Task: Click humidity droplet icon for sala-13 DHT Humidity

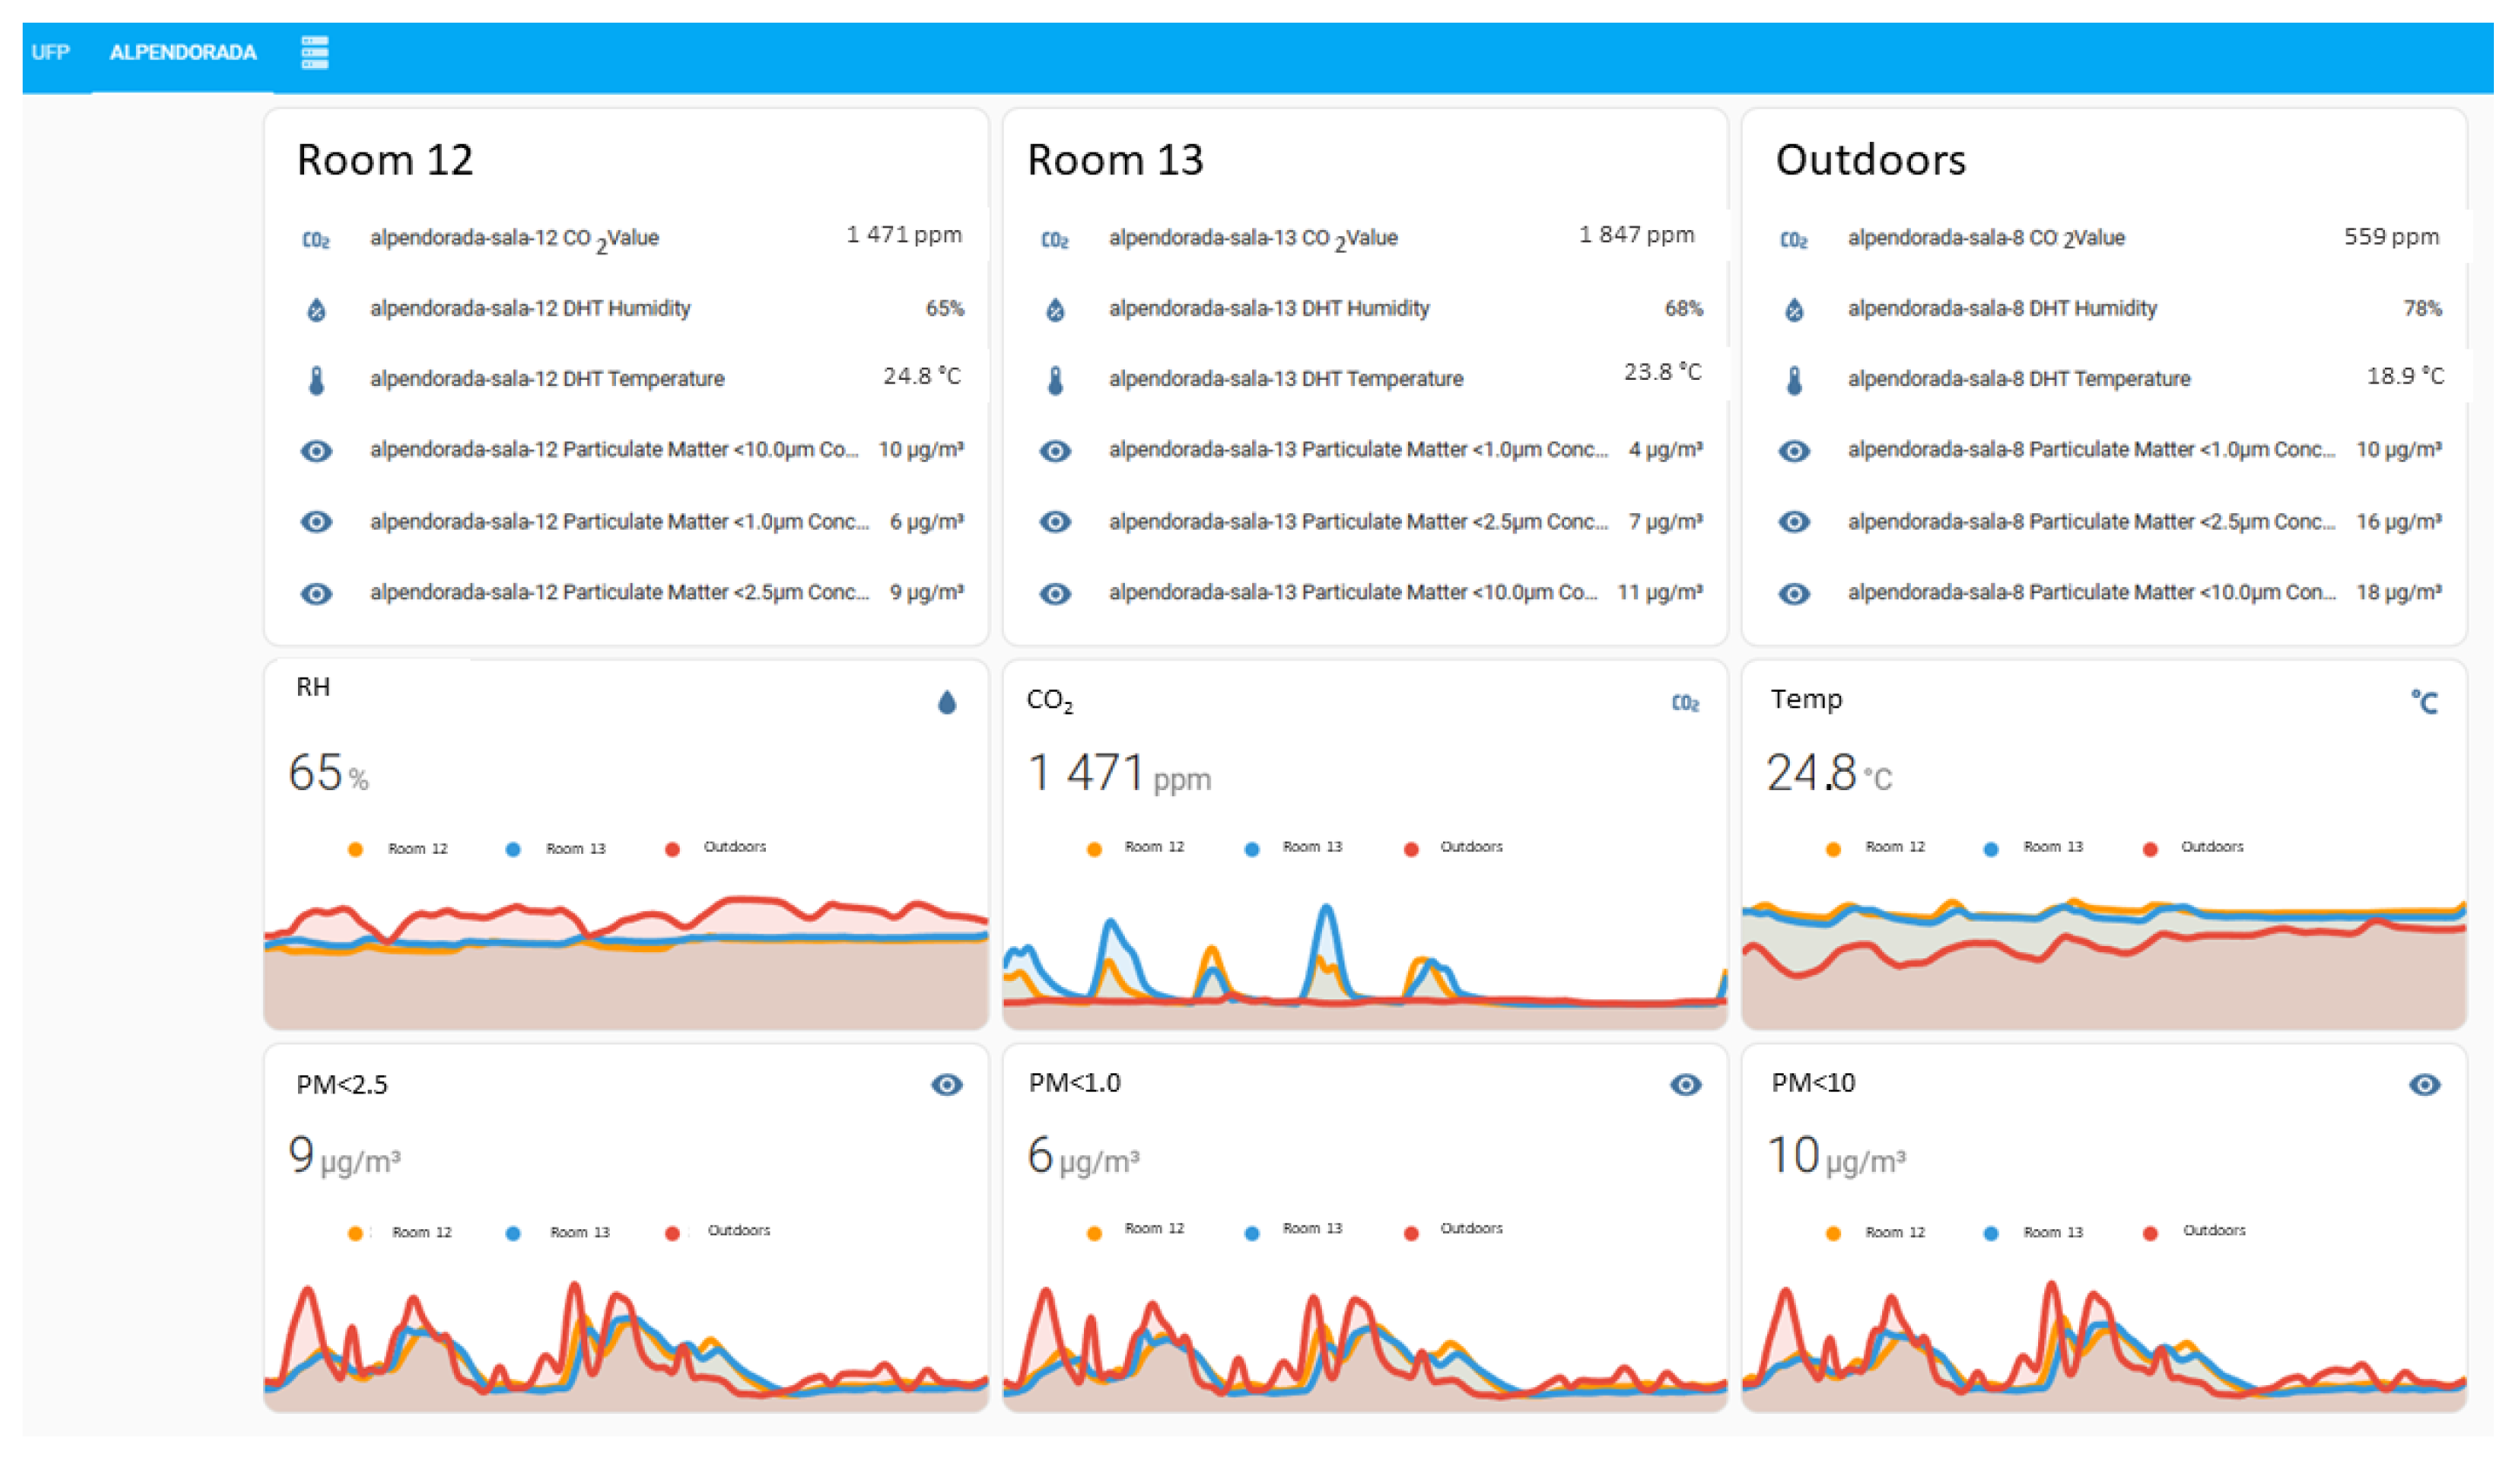Action: (1055, 310)
